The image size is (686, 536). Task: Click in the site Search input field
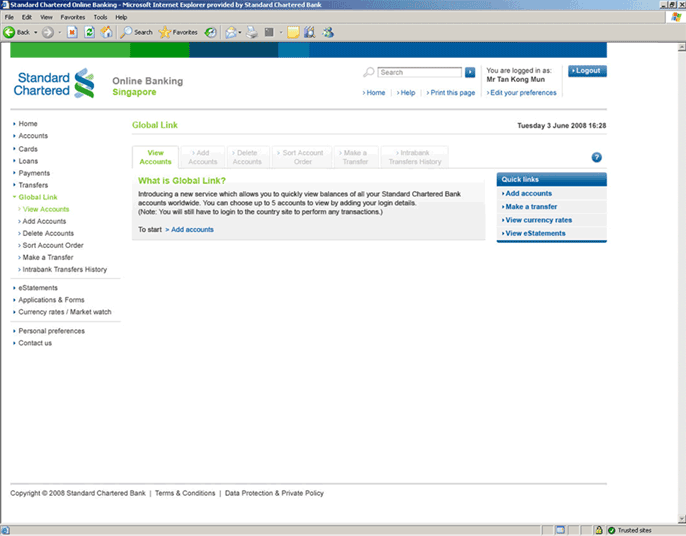420,72
